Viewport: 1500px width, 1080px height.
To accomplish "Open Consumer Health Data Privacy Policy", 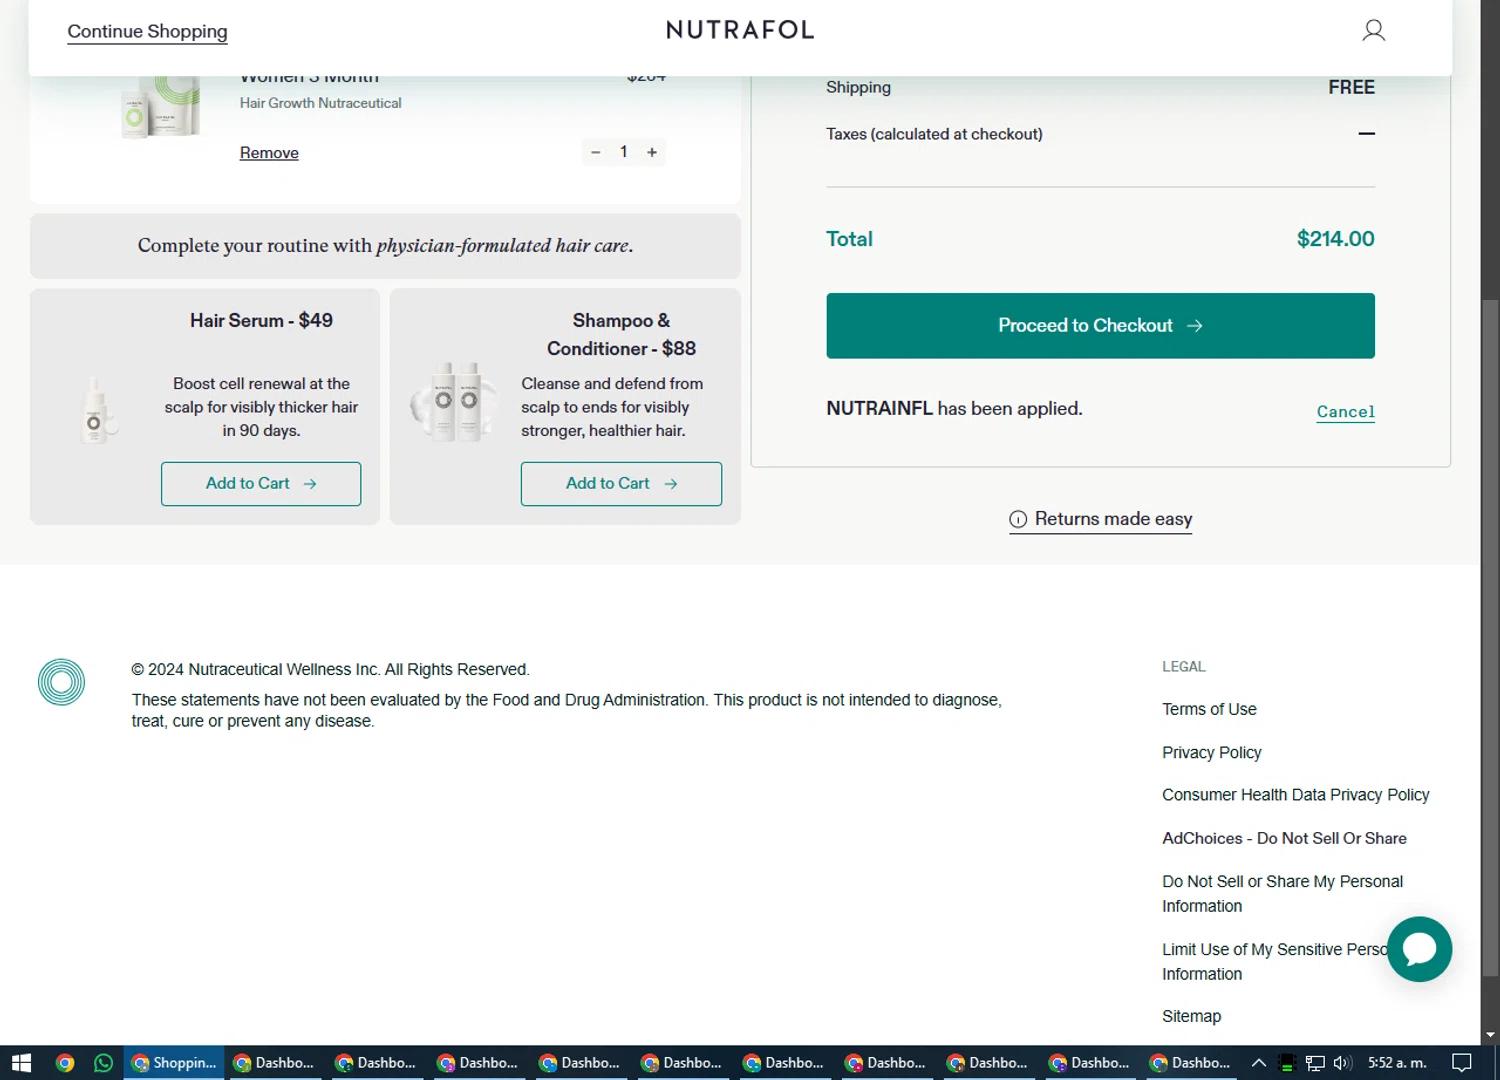I will tap(1295, 795).
